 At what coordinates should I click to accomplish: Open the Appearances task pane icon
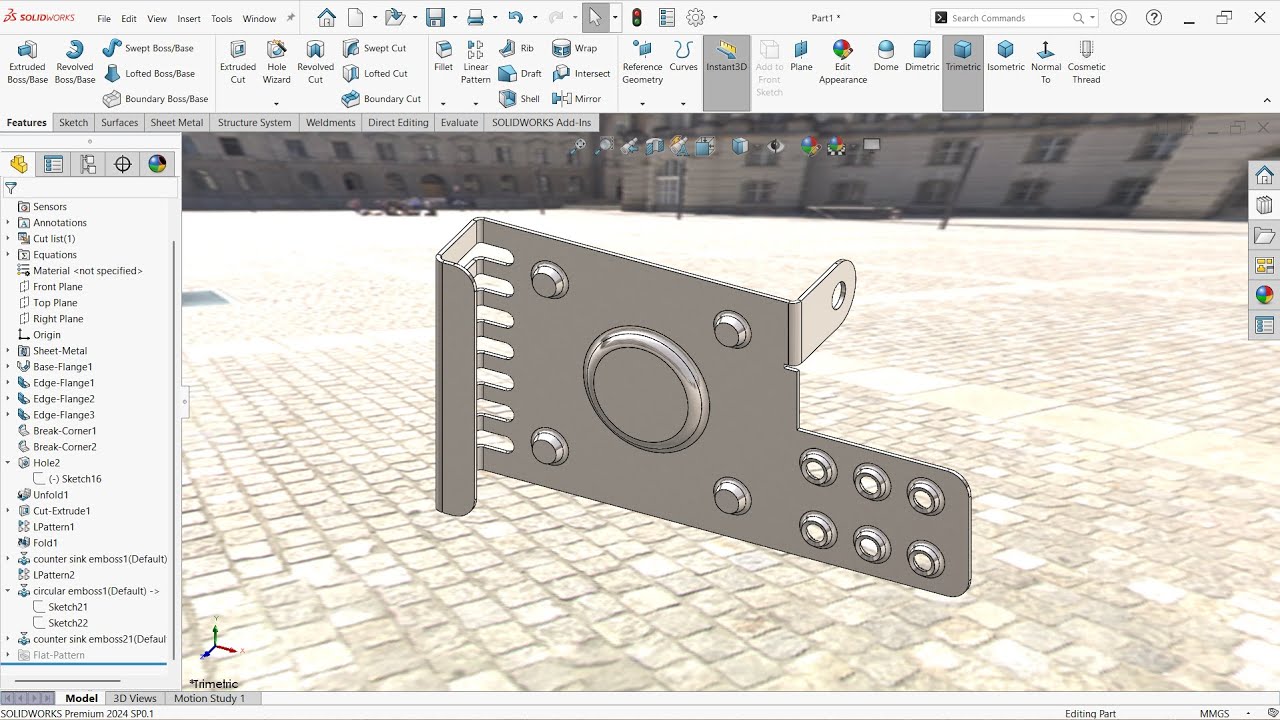[1265, 295]
